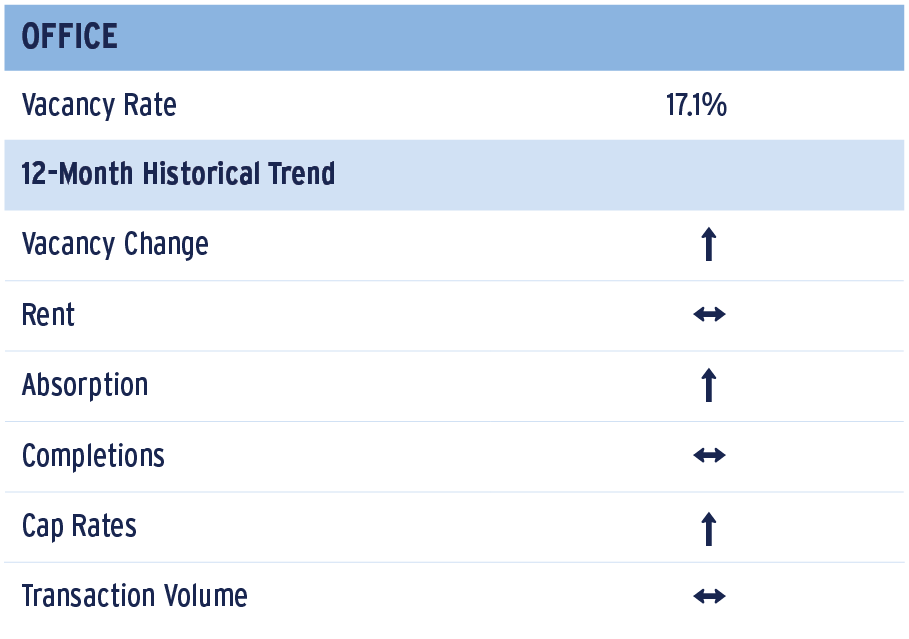This screenshot has height=639, width=909.
Task: Click the light blue Historical Trend band
Action: 454,175
